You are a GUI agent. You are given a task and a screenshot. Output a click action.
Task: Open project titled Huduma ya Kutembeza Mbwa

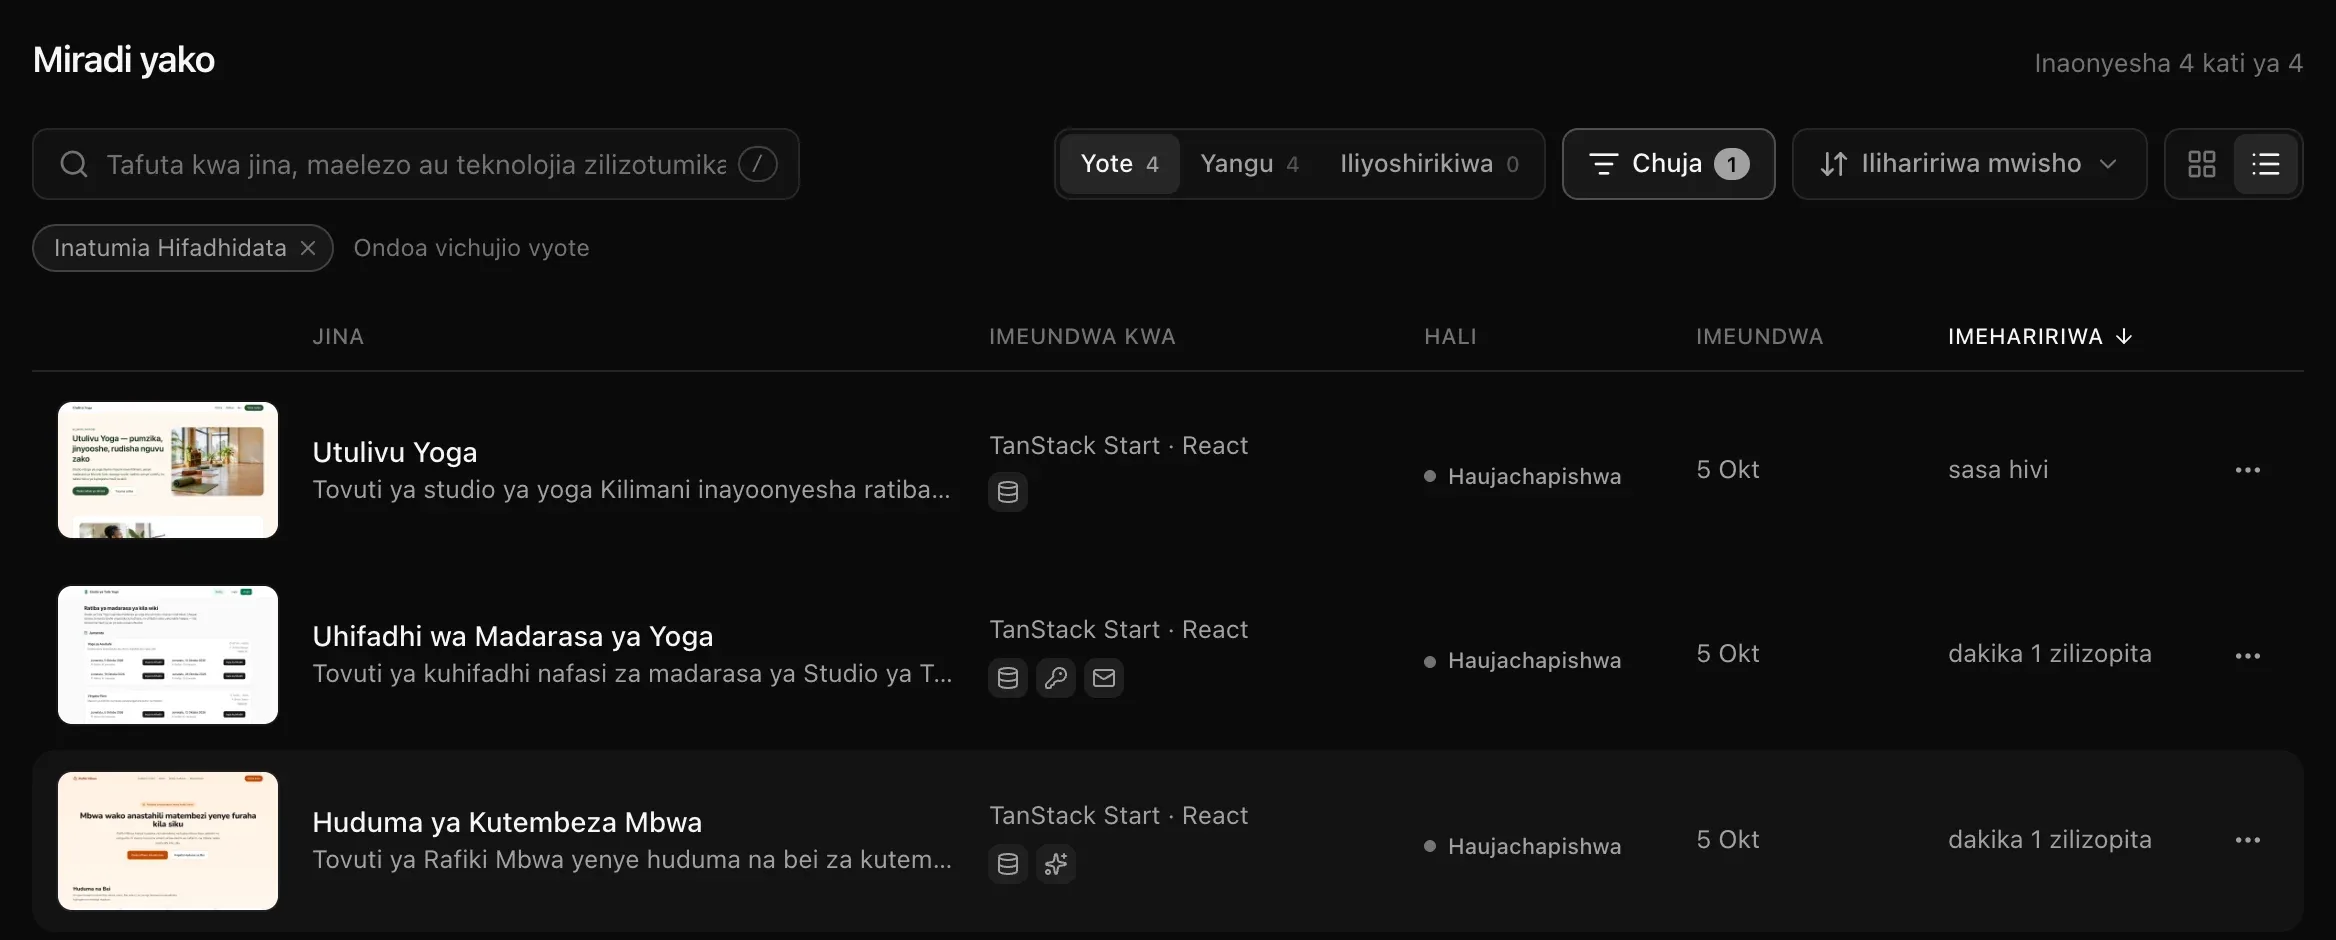point(507,822)
